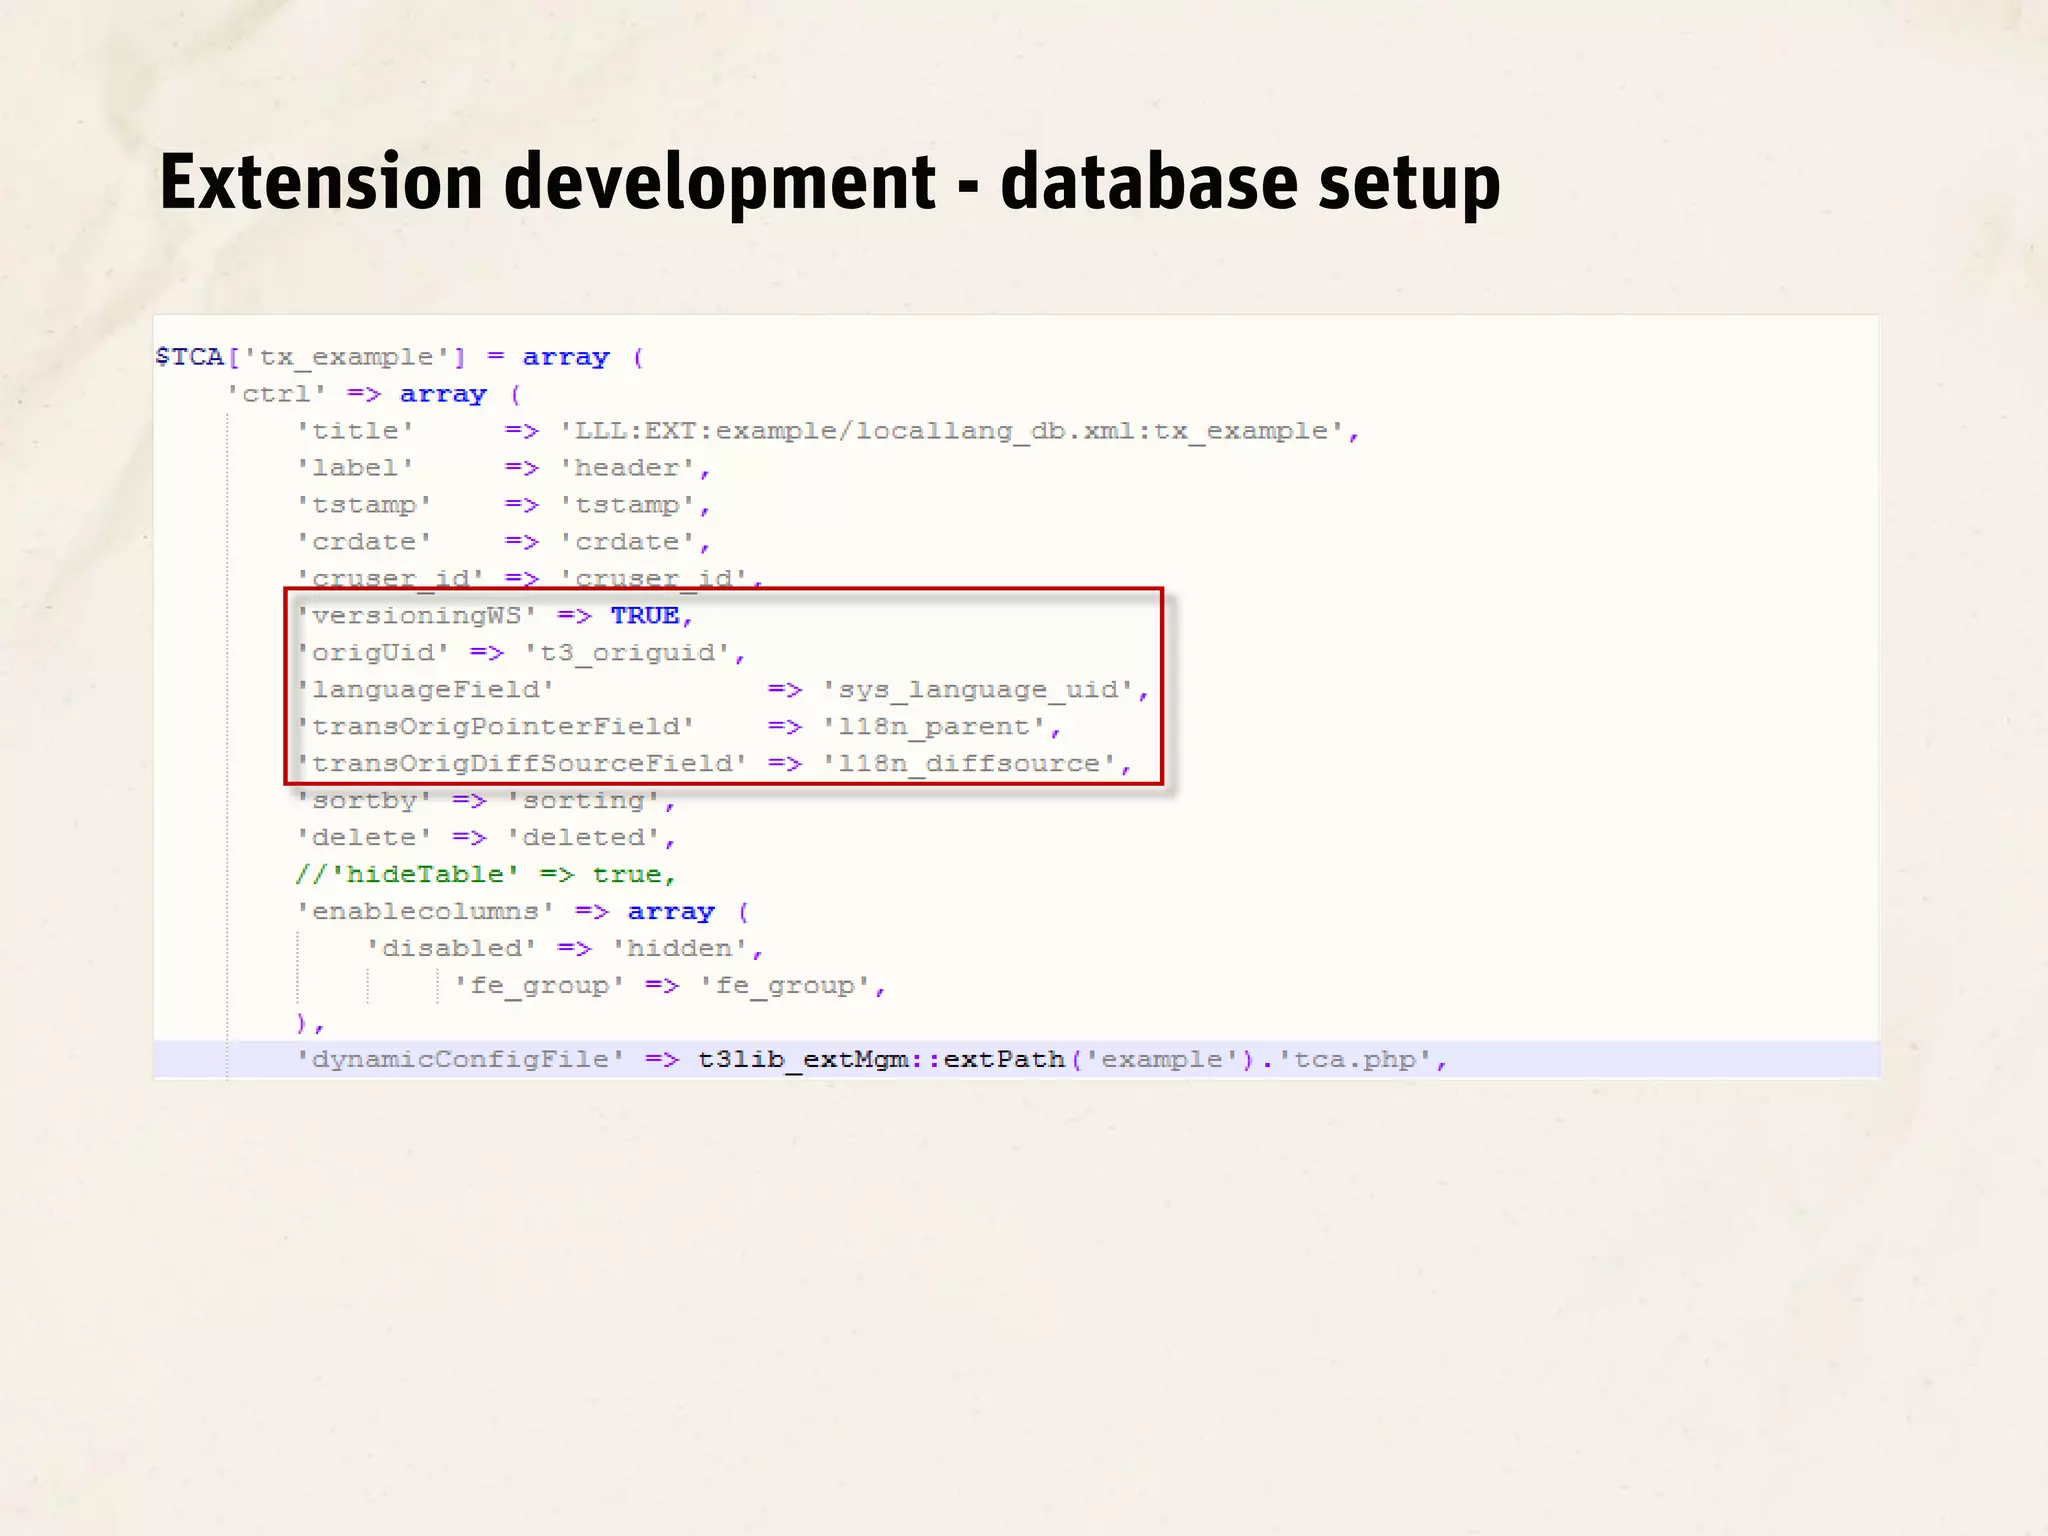Image resolution: width=2048 pixels, height=1536 pixels.
Task: Click the TRUE value after versioningWS
Action: pyautogui.click(x=645, y=616)
